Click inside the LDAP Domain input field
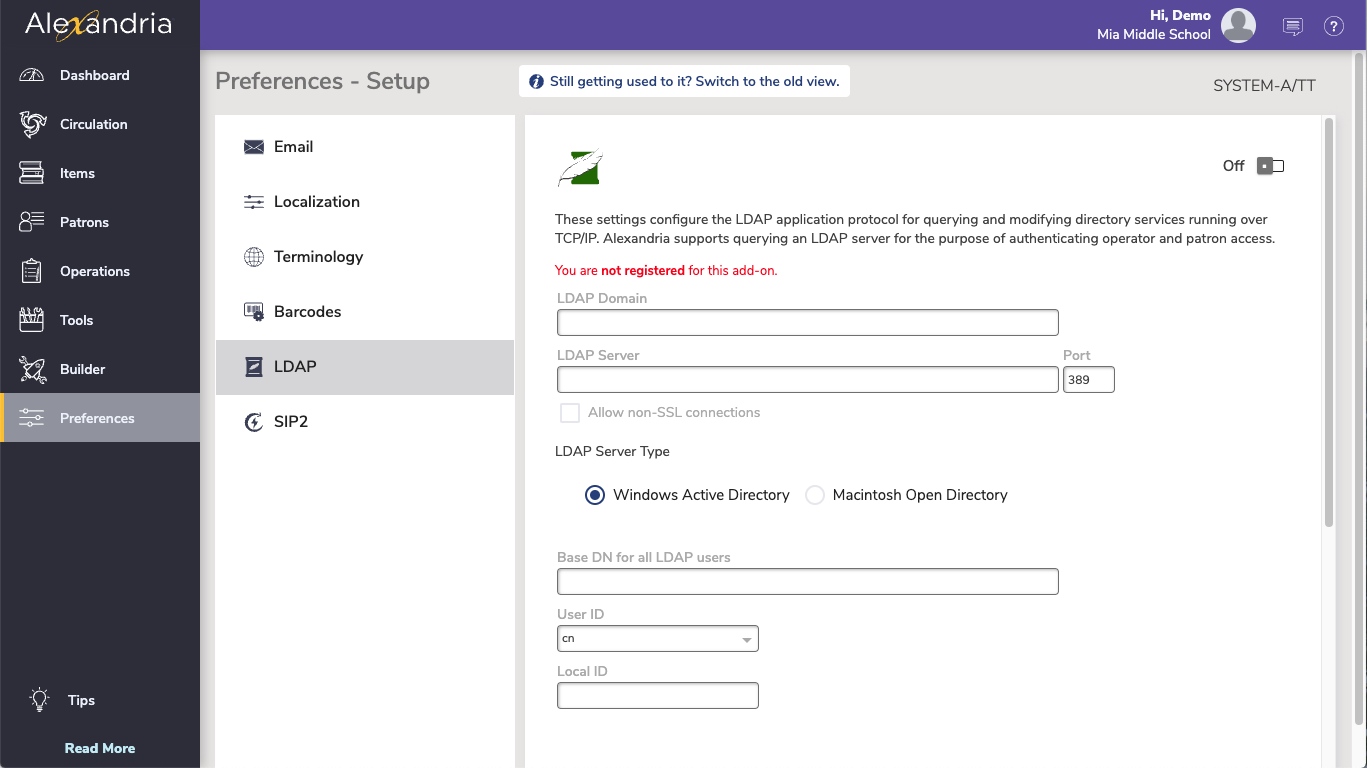This screenshot has width=1367, height=768. coord(807,322)
